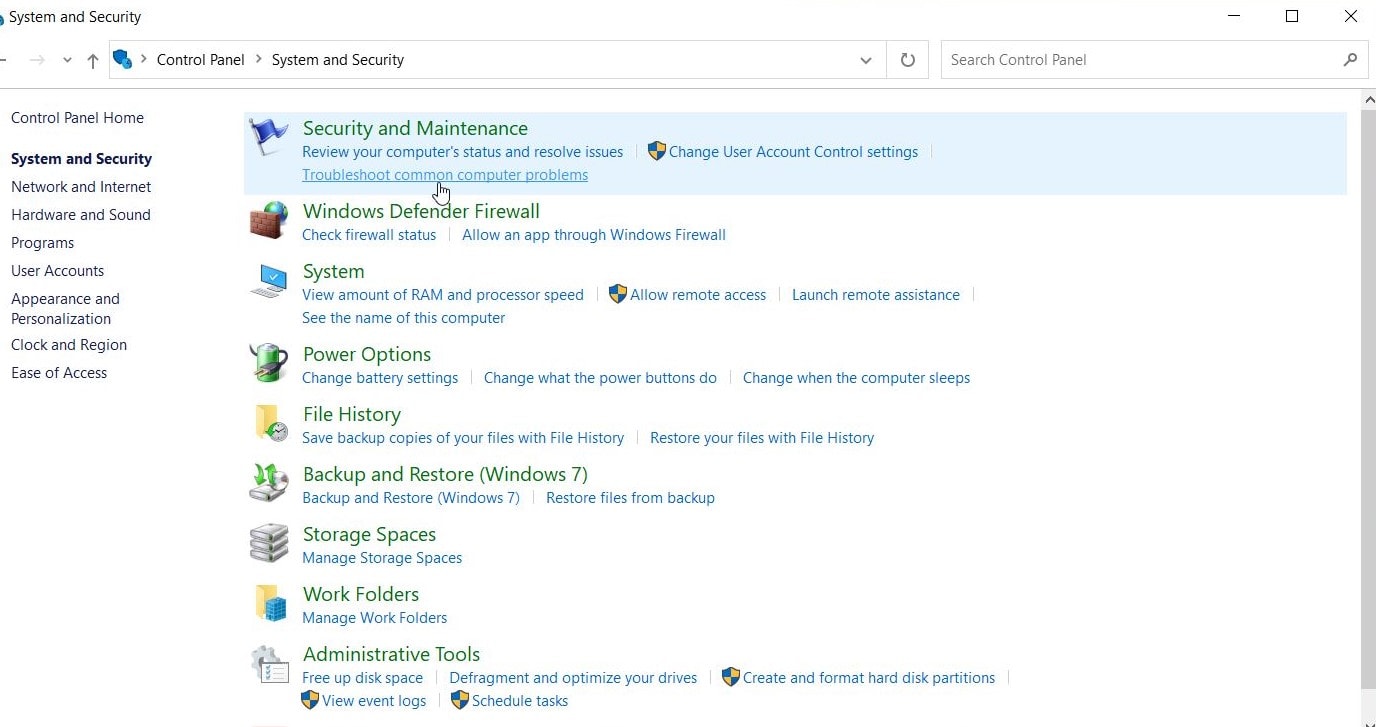Click Defragment and optimize your drives
This screenshot has height=727, width=1376.
pyautogui.click(x=573, y=678)
